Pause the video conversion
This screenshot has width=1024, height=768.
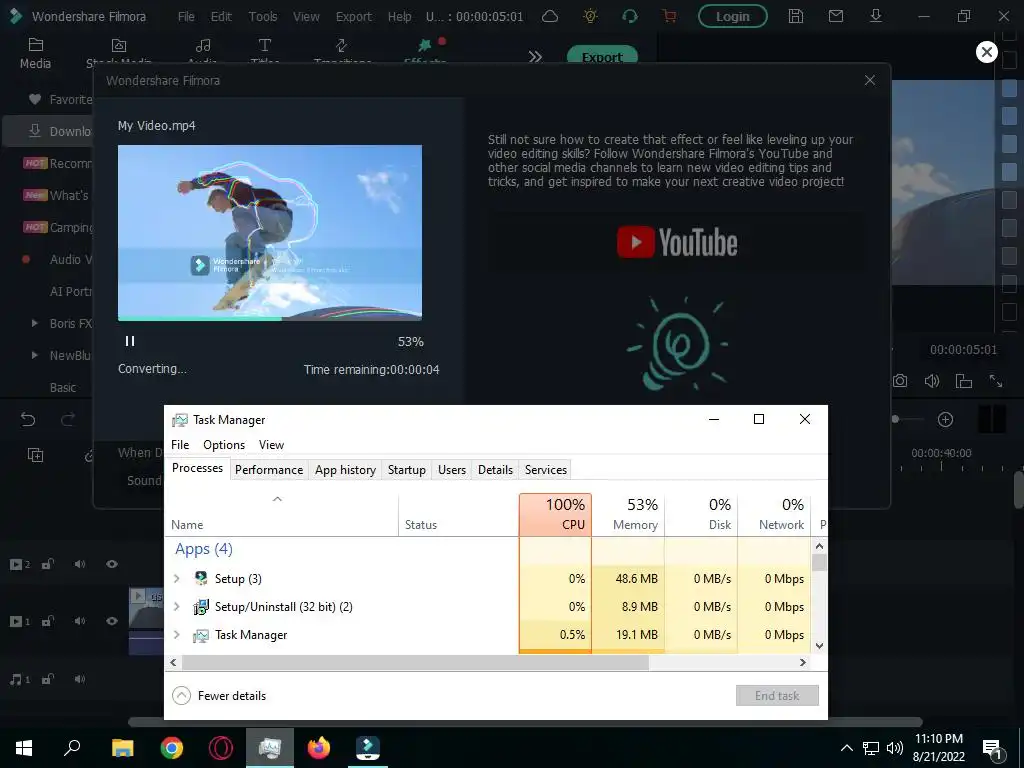pyautogui.click(x=130, y=341)
